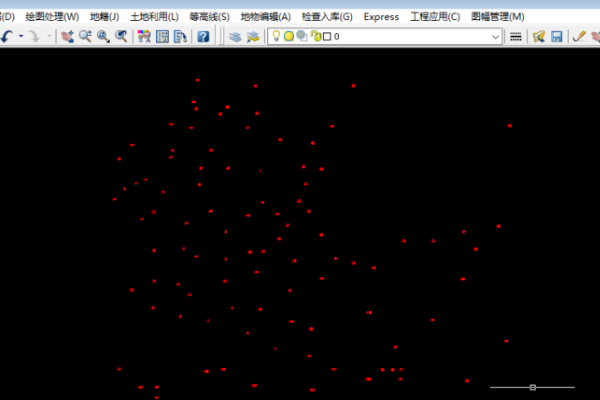
Task: Click the slider handle at bottom right
Action: (x=532, y=387)
